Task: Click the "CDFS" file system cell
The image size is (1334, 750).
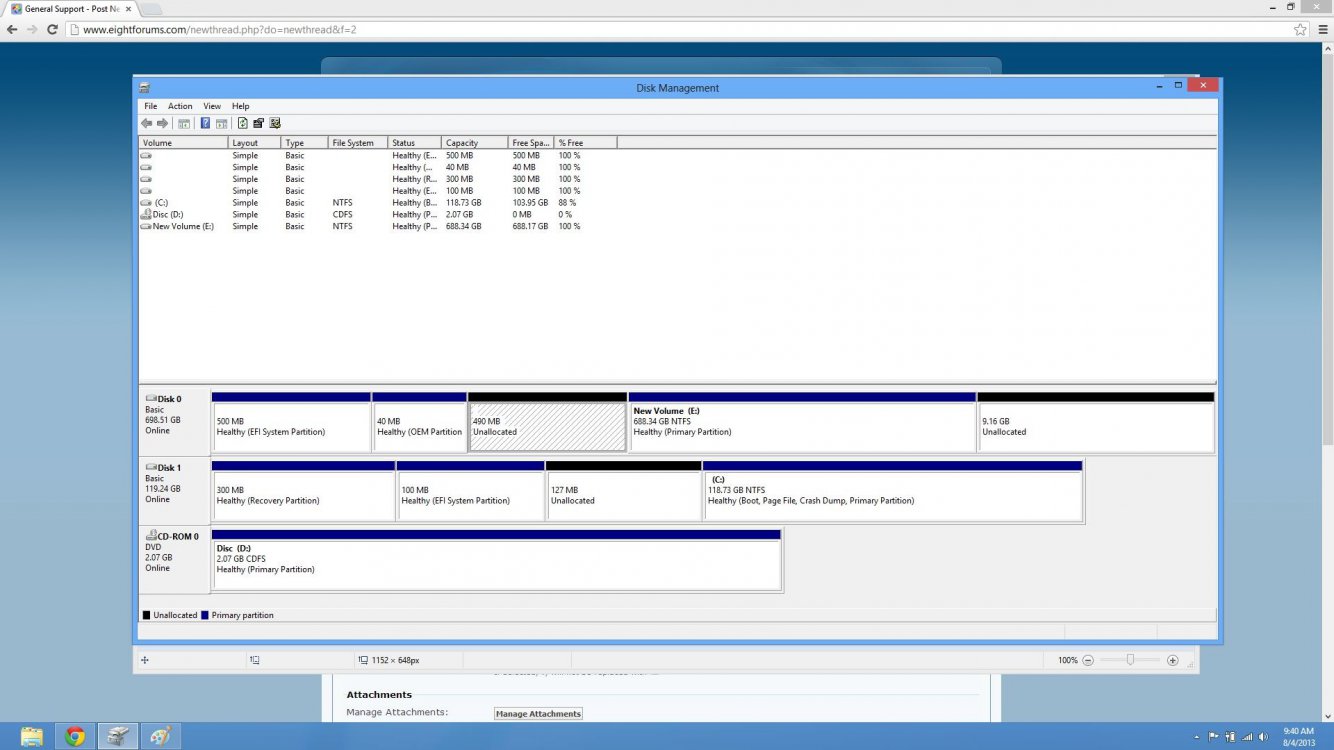Action: pos(343,214)
